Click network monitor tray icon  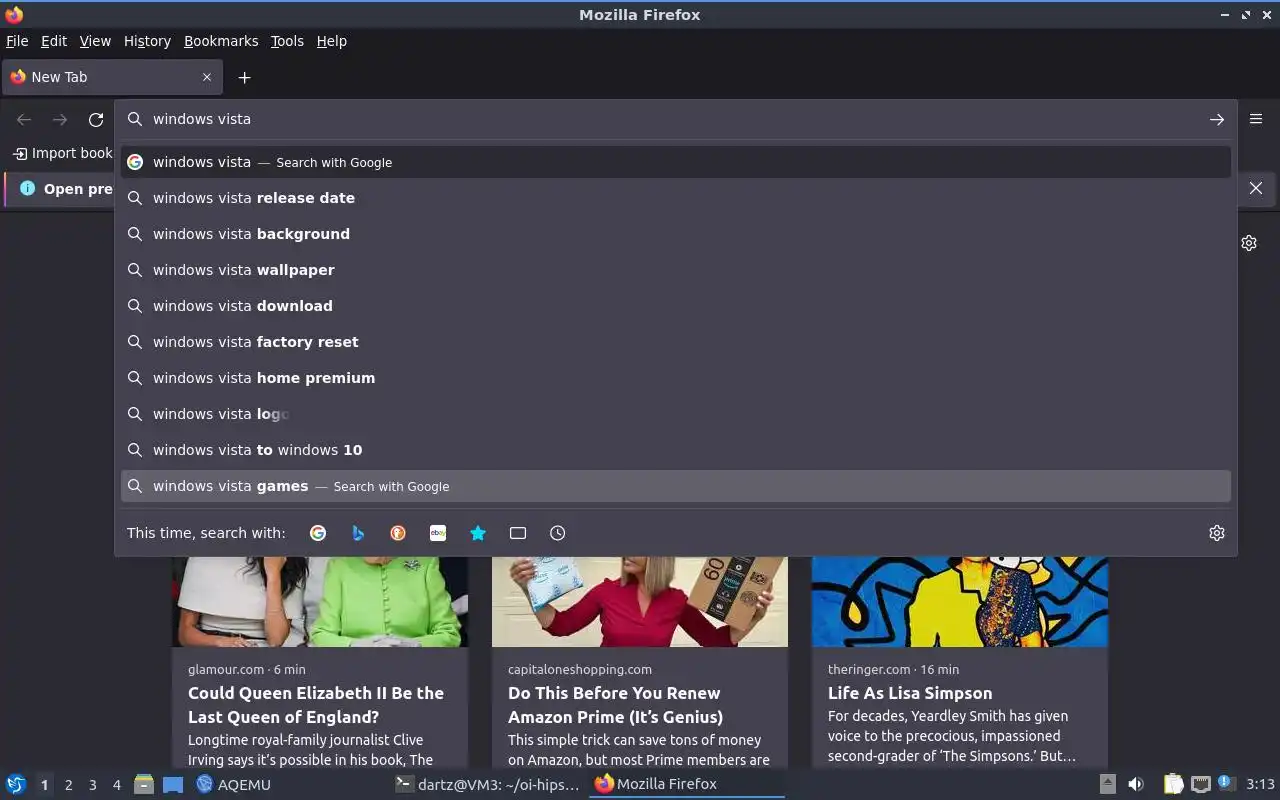point(1201,784)
